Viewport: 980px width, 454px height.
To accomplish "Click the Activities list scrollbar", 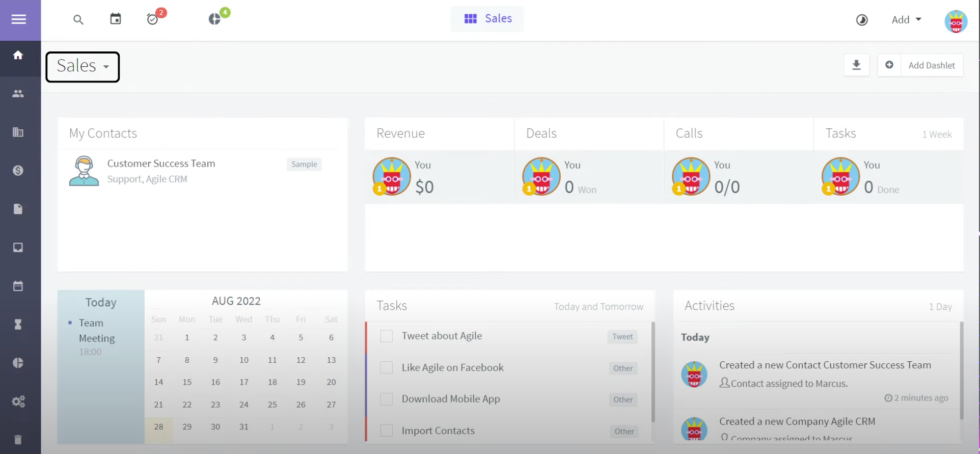I will pyautogui.click(x=961, y=372).
